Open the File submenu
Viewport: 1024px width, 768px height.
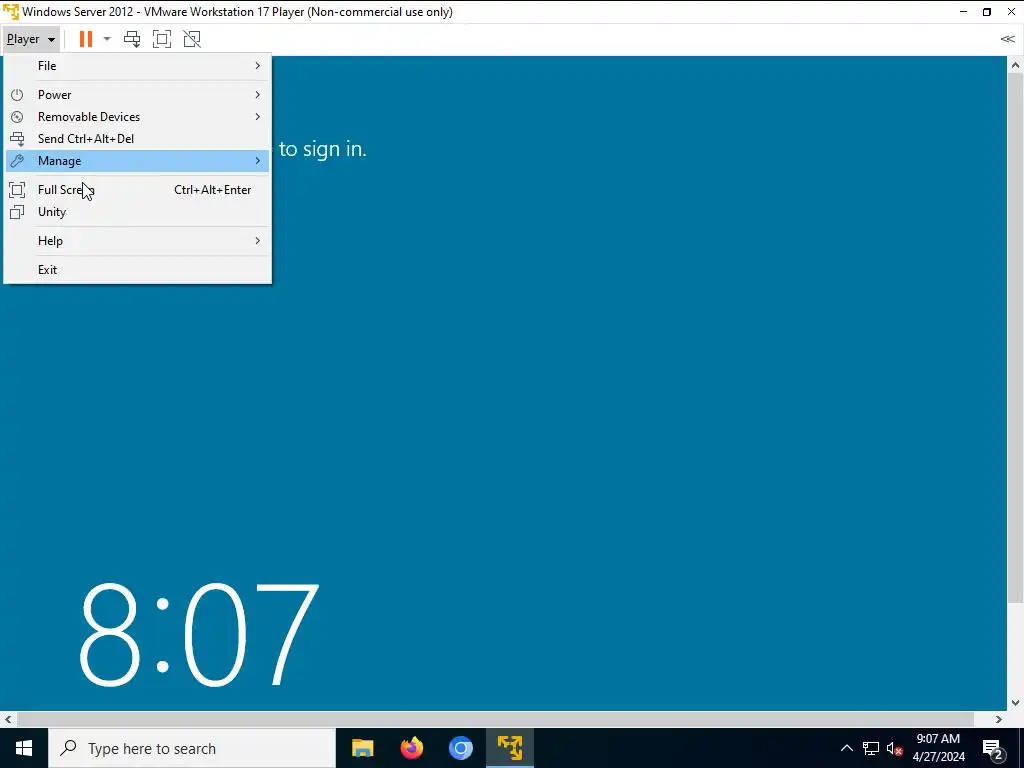[137, 66]
